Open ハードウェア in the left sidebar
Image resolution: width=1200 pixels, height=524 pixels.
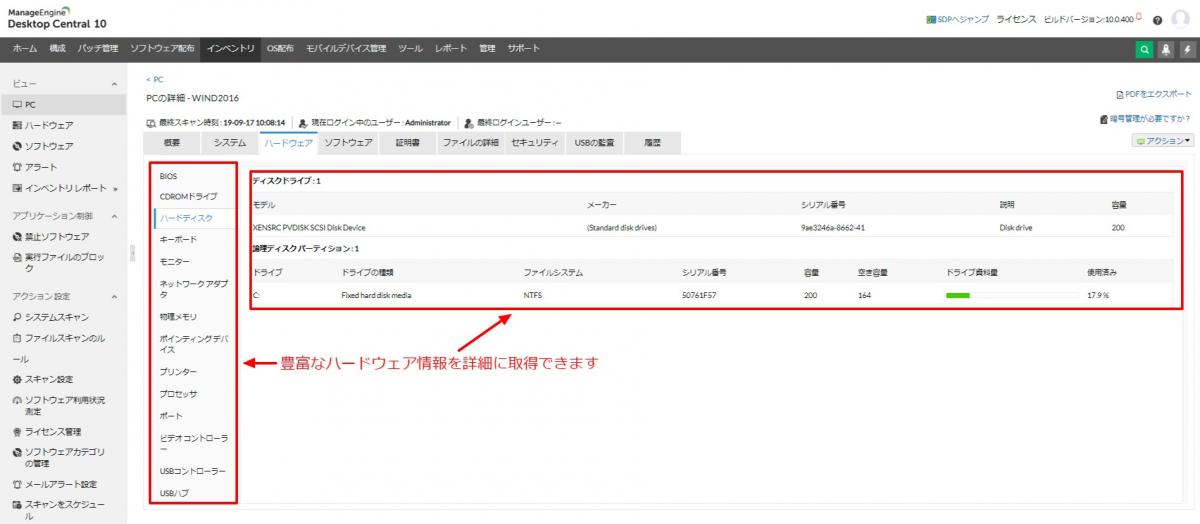[49, 125]
